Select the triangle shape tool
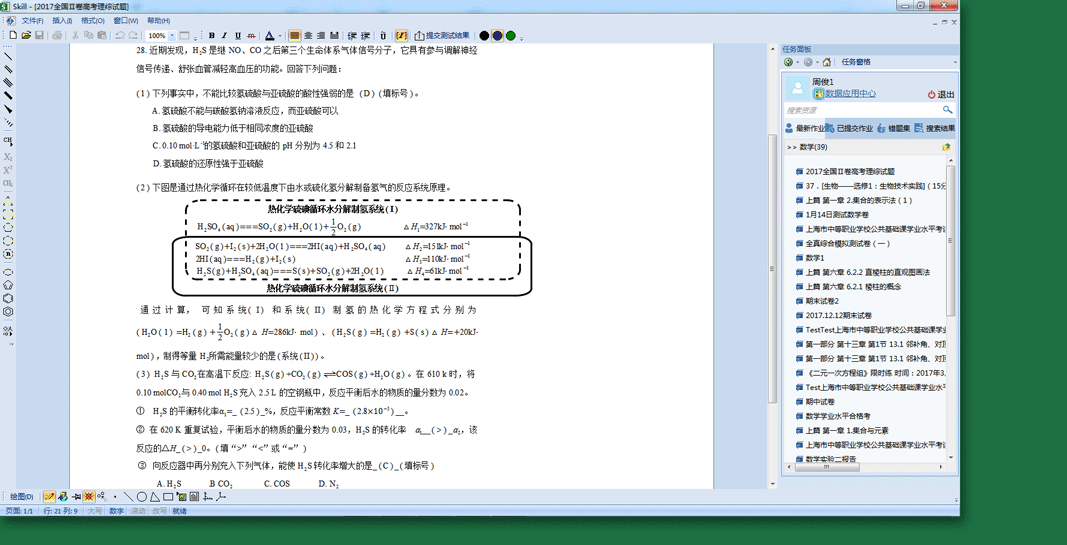1067x545 pixels. (154, 497)
